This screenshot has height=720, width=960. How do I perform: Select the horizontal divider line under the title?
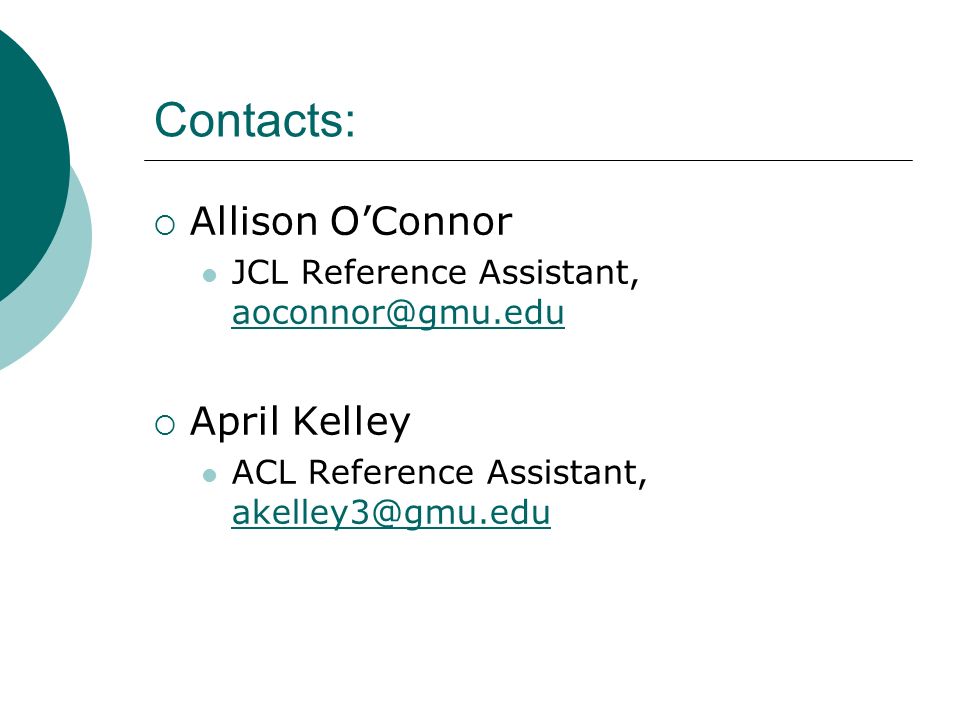click(x=528, y=160)
